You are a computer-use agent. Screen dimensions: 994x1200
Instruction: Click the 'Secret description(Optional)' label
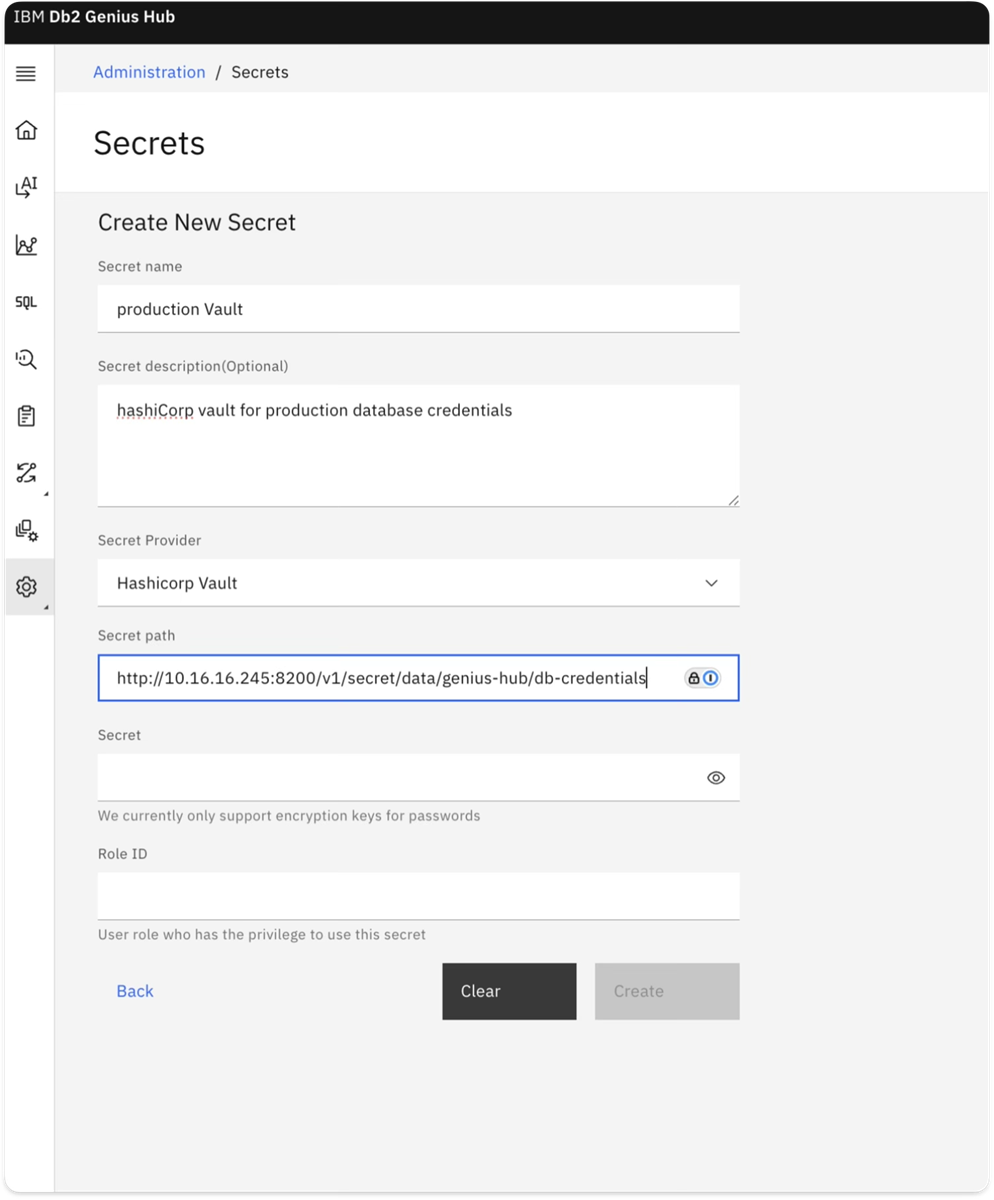pos(193,366)
